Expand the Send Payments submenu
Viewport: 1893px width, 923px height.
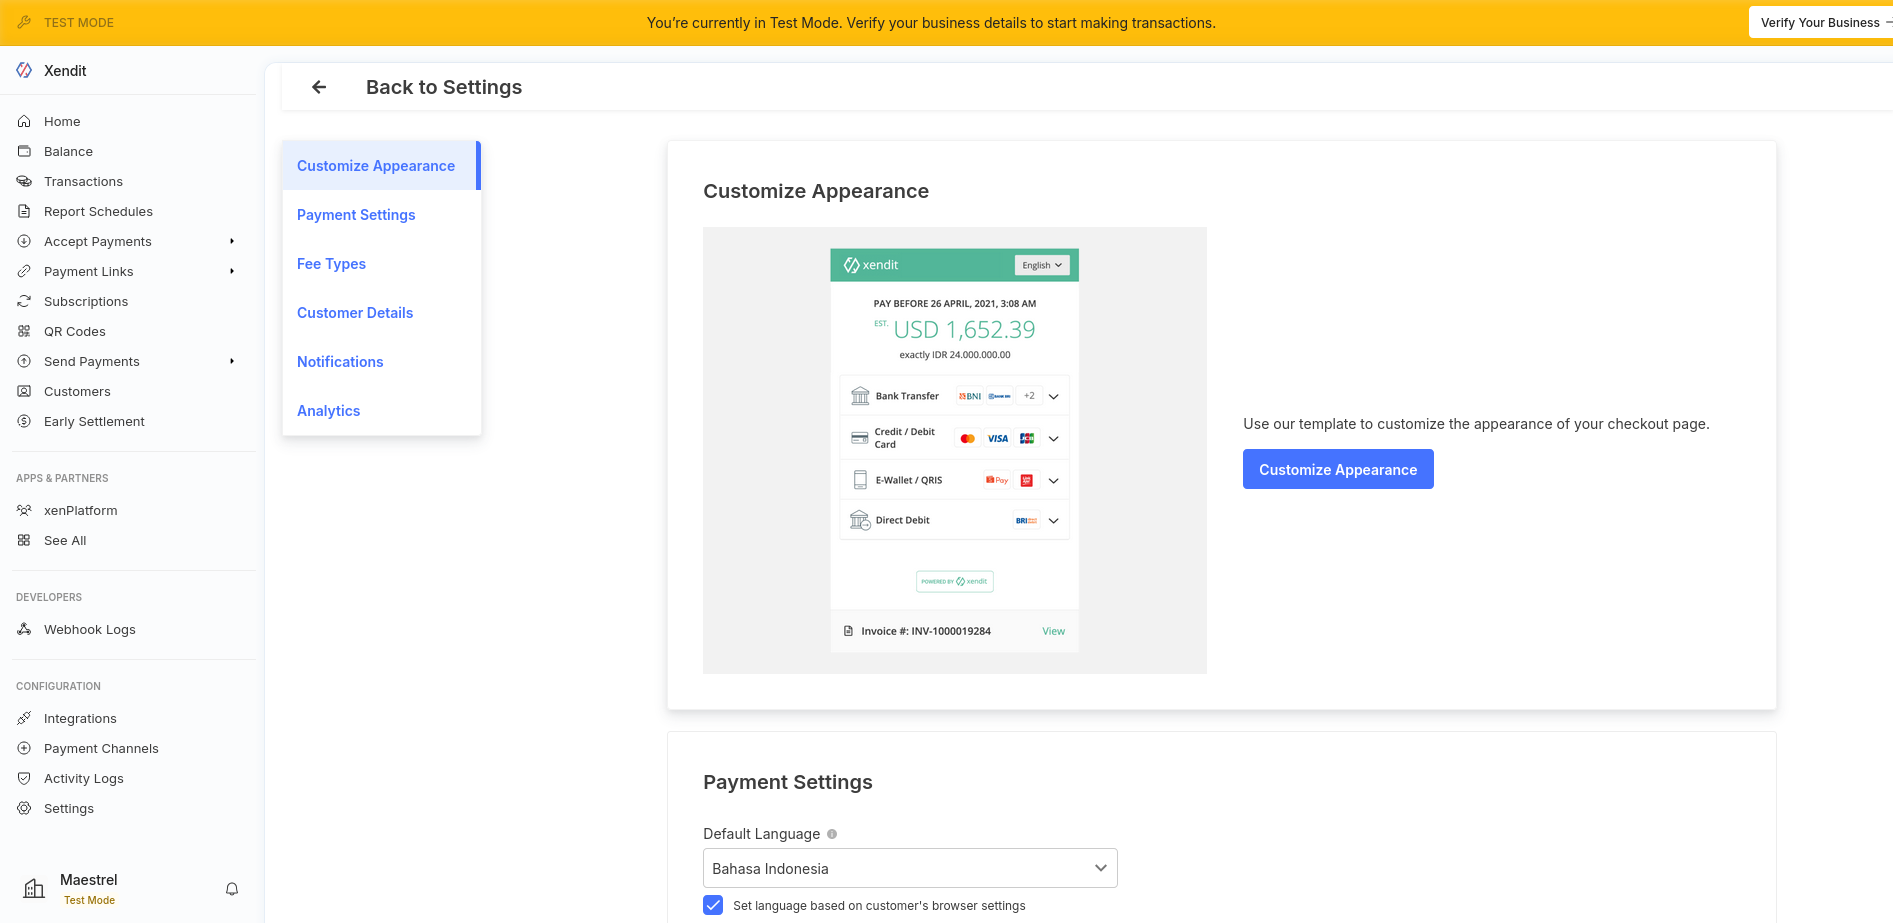point(232,361)
